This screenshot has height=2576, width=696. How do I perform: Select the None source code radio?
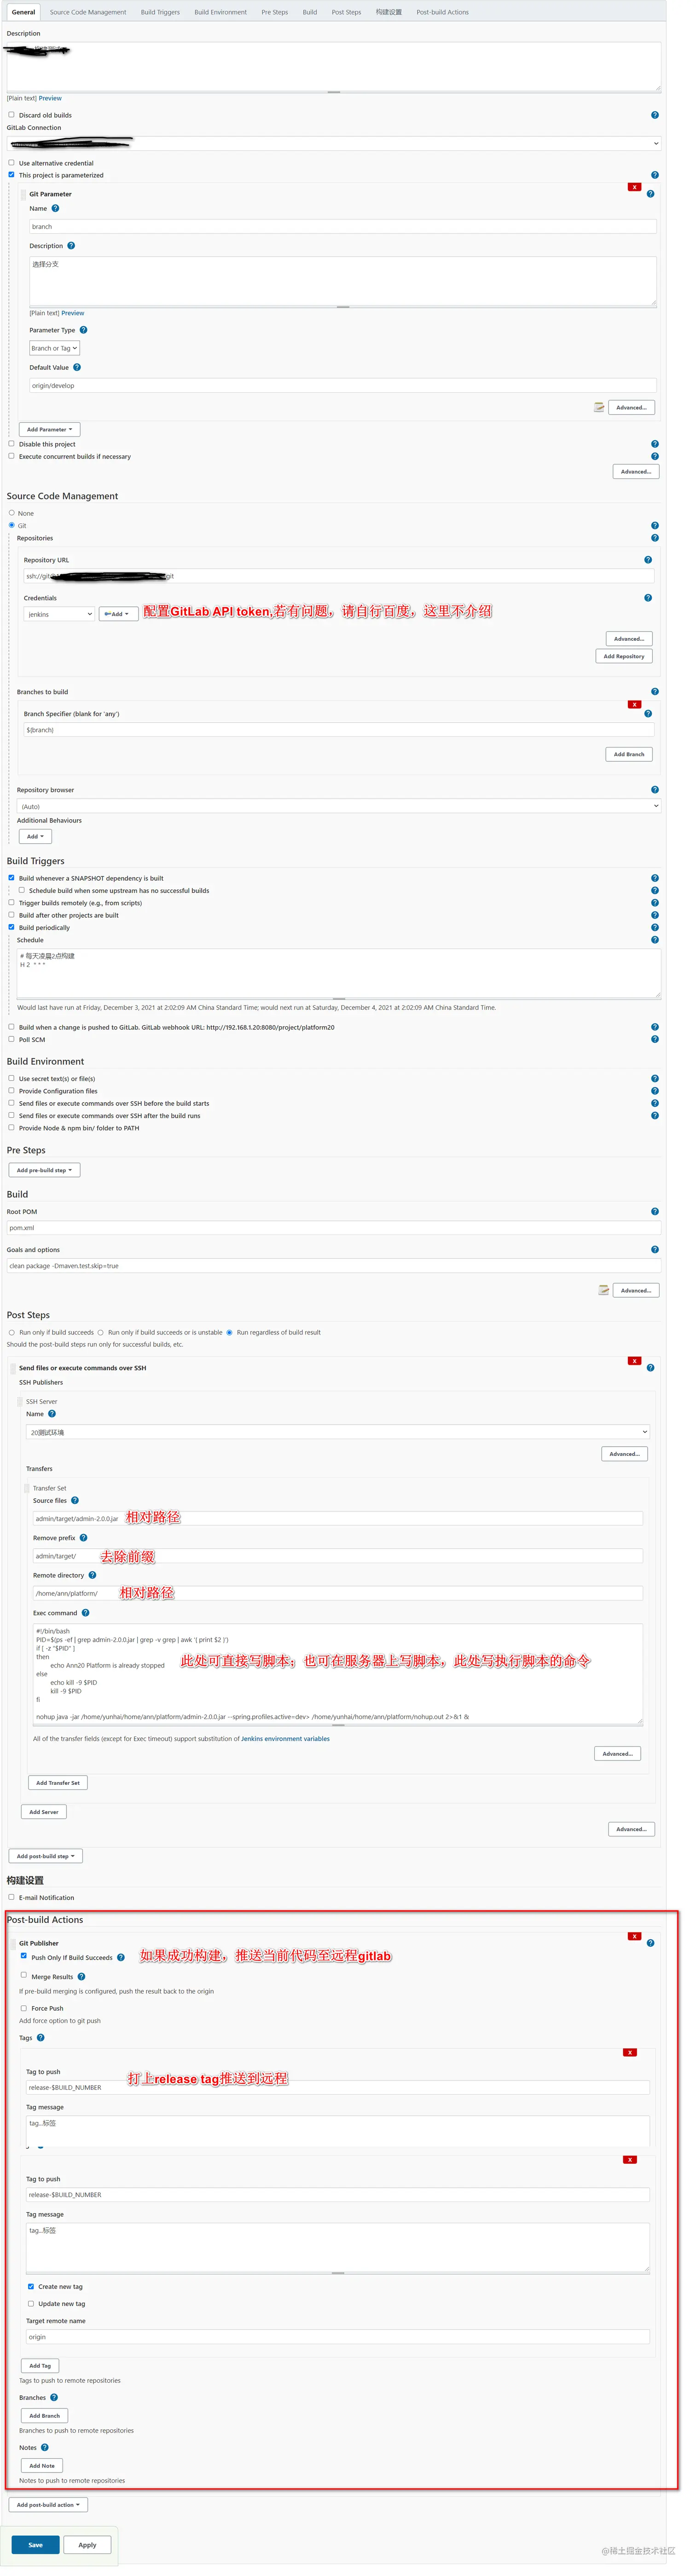pos(12,513)
